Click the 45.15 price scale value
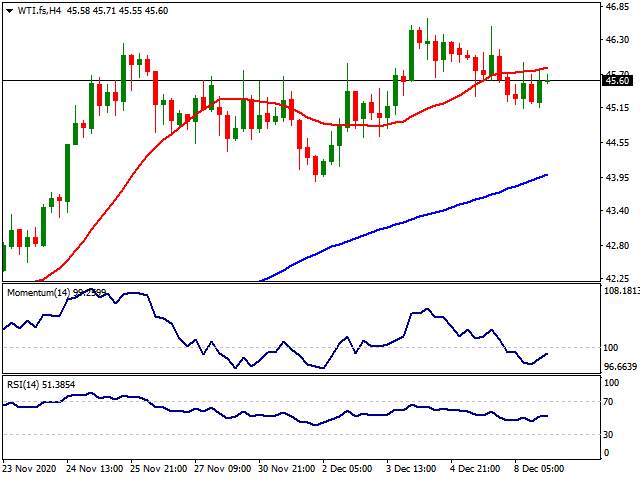Viewport: 640px width, 480px height. 617,108
